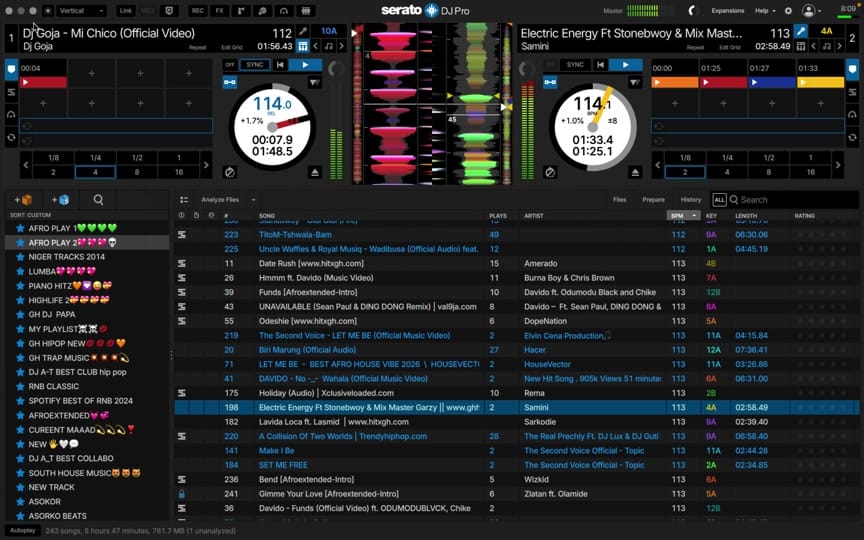Screen dimensions: 864x540
Task: Select cue points tab on deck 1
Action: click(x=12, y=69)
